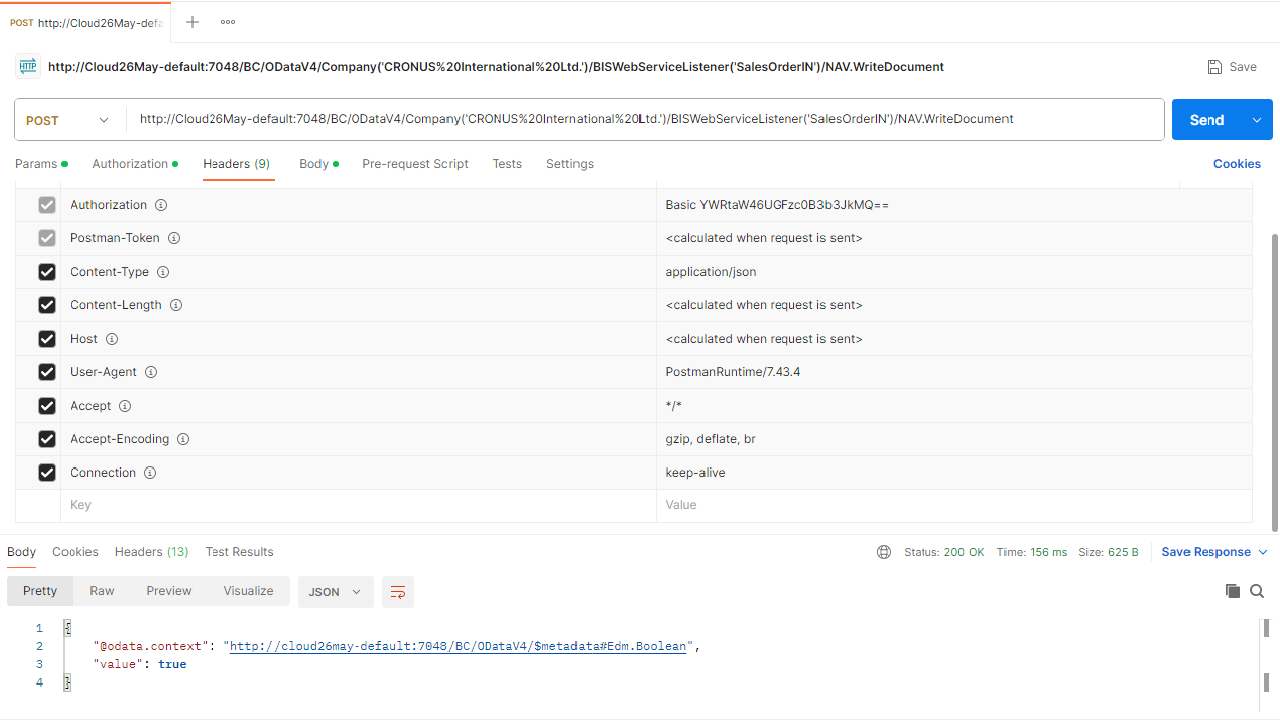Click the Save floppy disk icon
Screen dimensions: 1280x720
[1215, 67]
